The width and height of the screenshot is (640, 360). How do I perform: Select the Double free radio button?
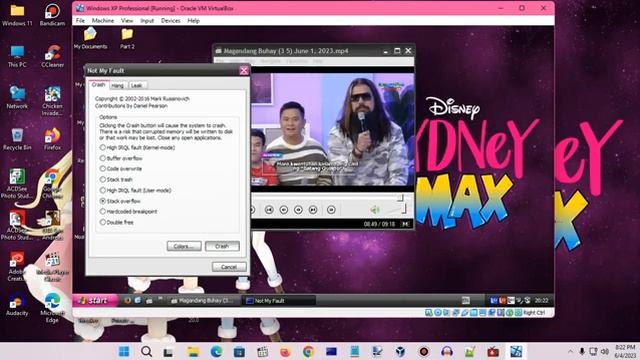pyautogui.click(x=117, y=222)
